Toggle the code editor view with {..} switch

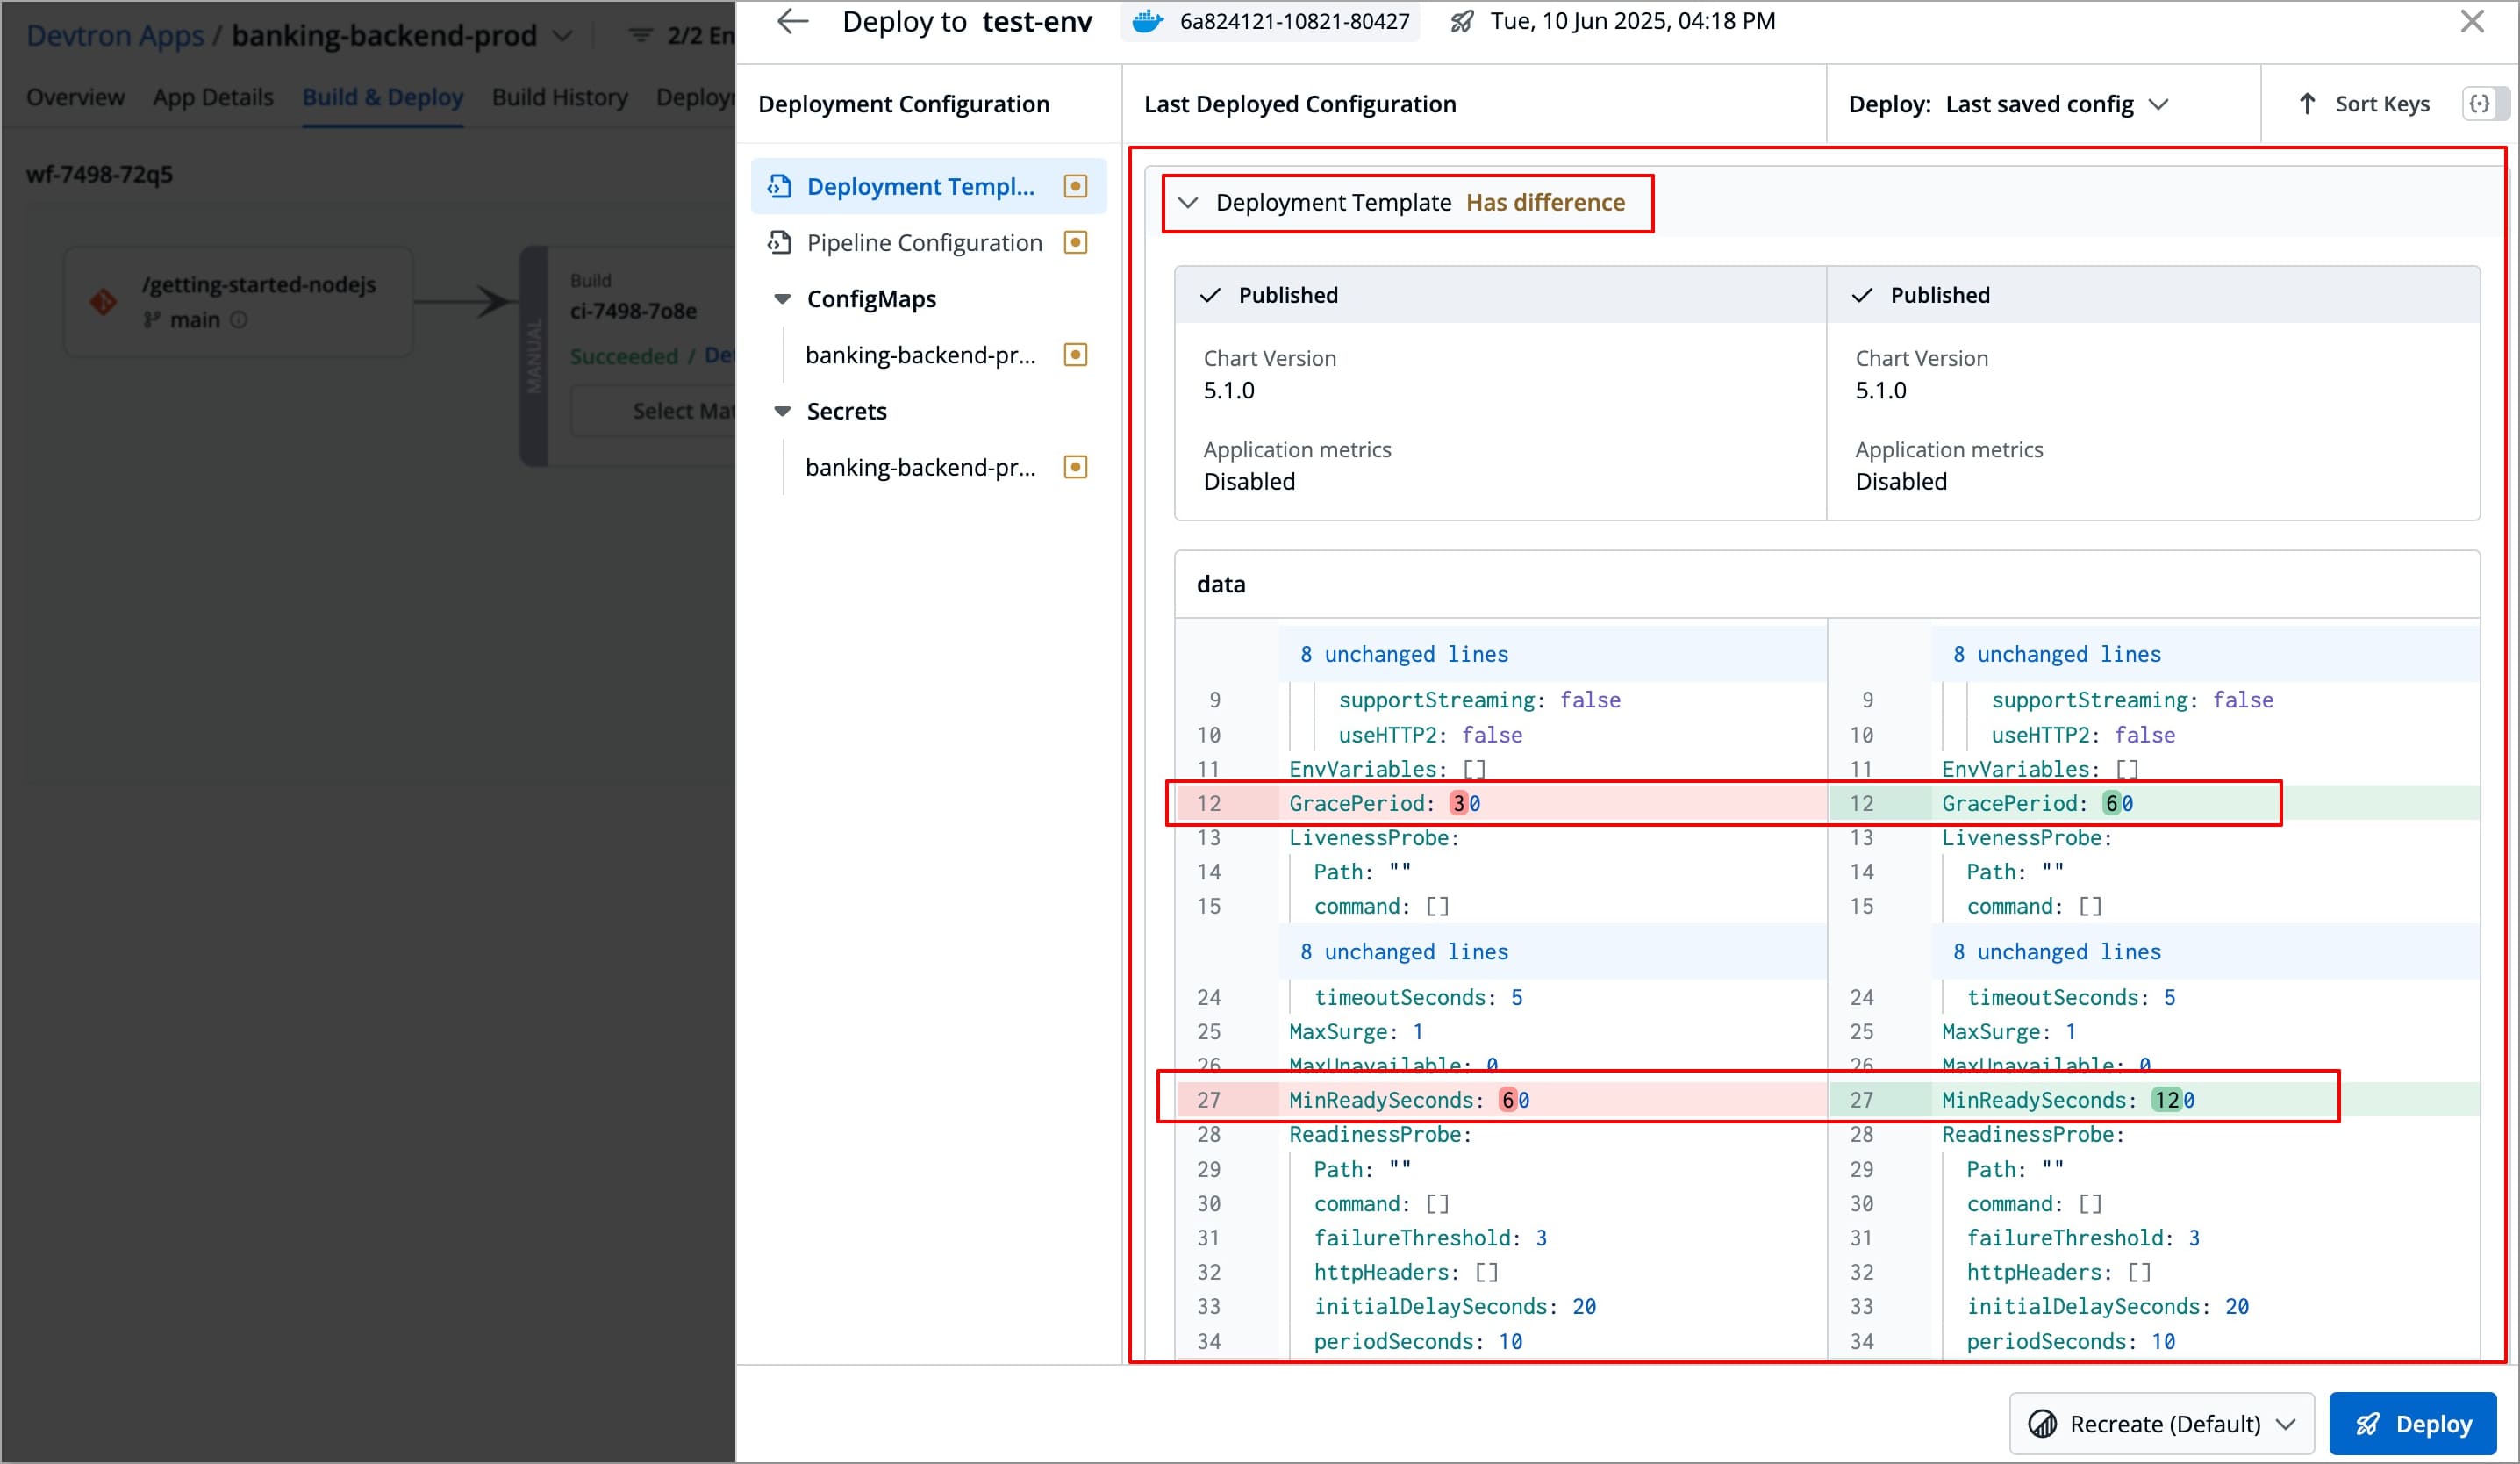2484,103
